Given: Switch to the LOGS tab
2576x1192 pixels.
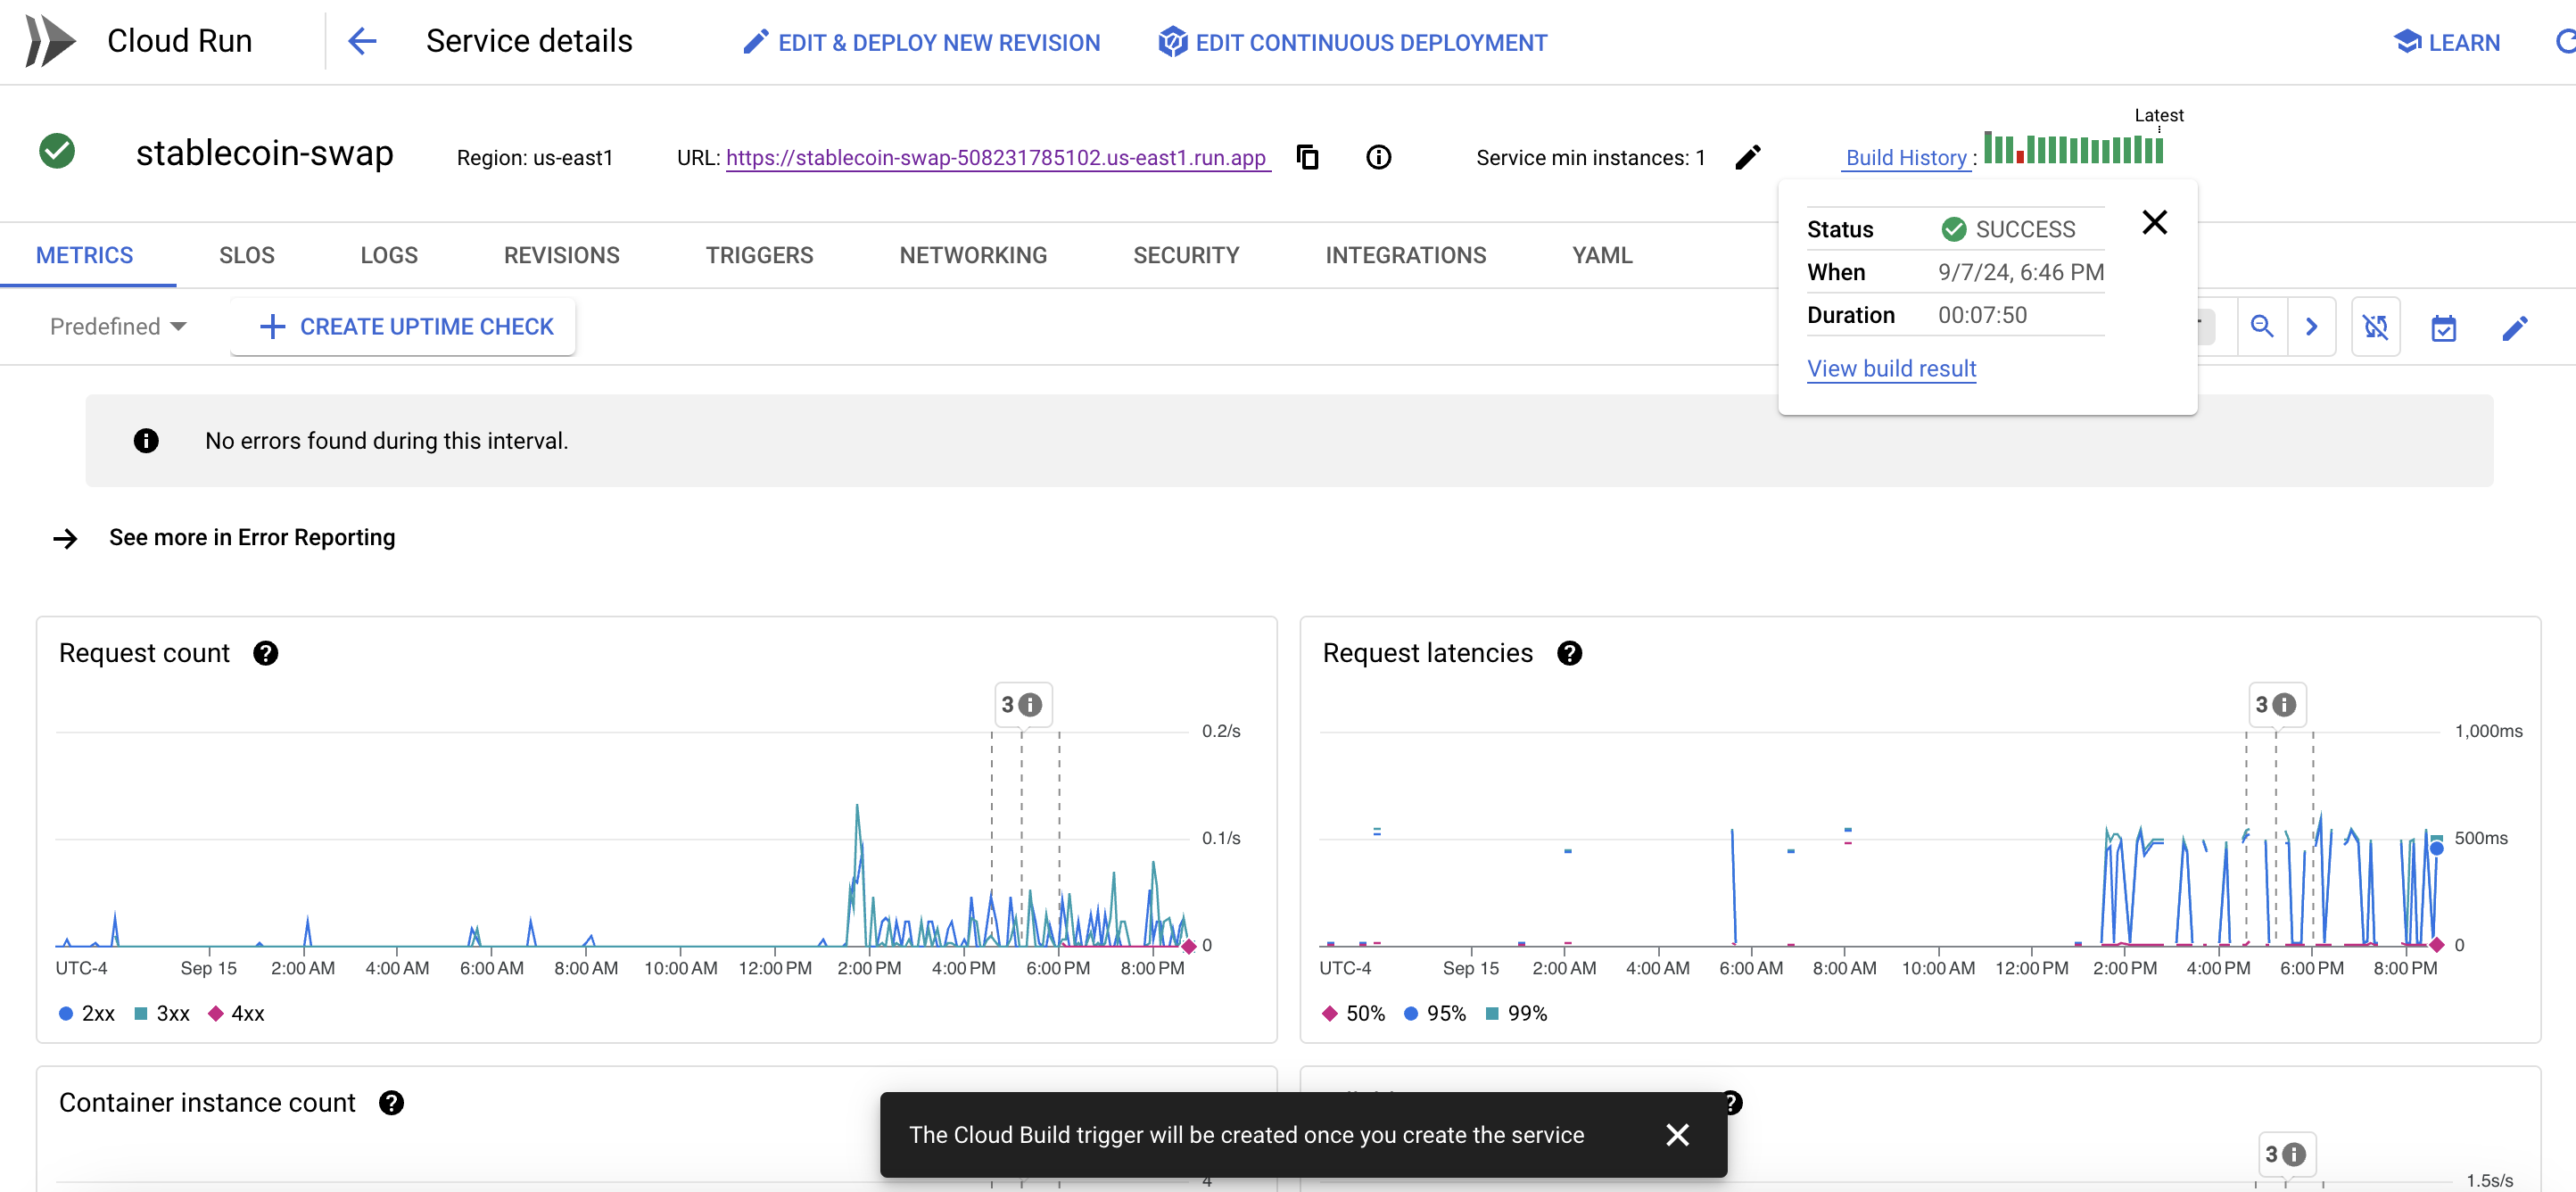Looking at the screenshot, I should click(389, 255).
